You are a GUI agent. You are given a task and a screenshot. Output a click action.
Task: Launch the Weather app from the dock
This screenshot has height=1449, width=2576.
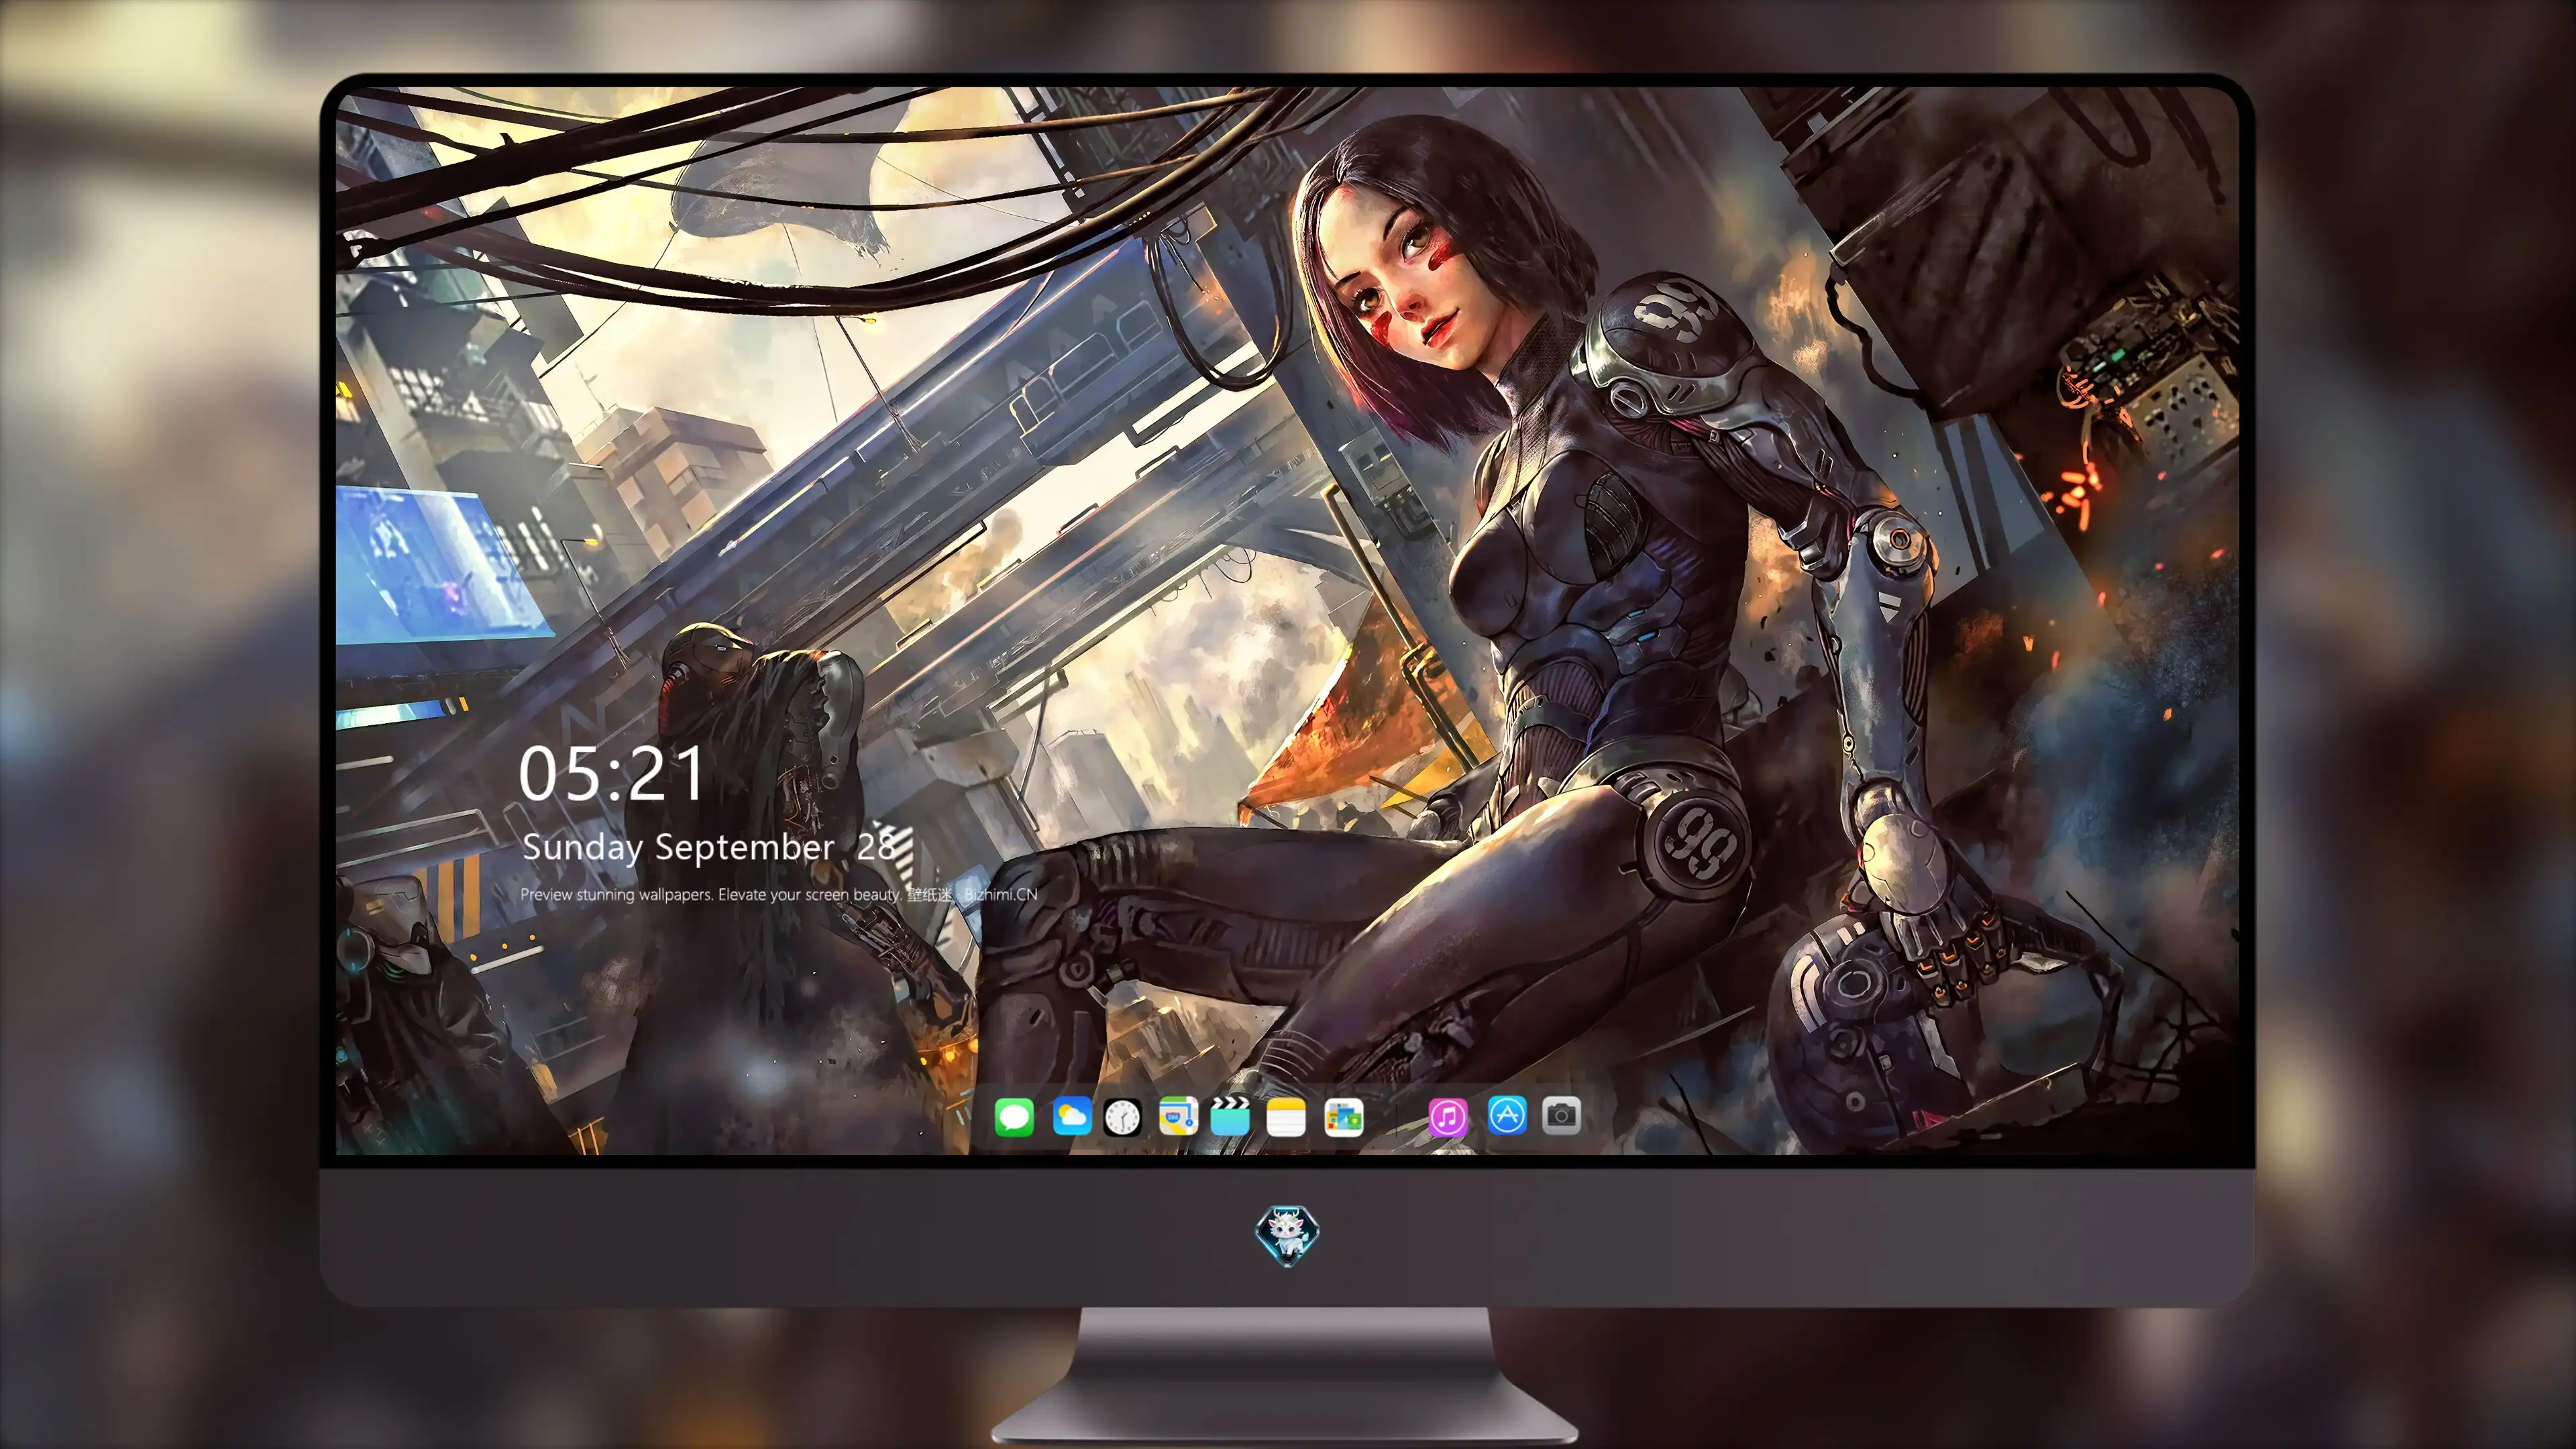pyautogui.click(x=1071, y=1116)
